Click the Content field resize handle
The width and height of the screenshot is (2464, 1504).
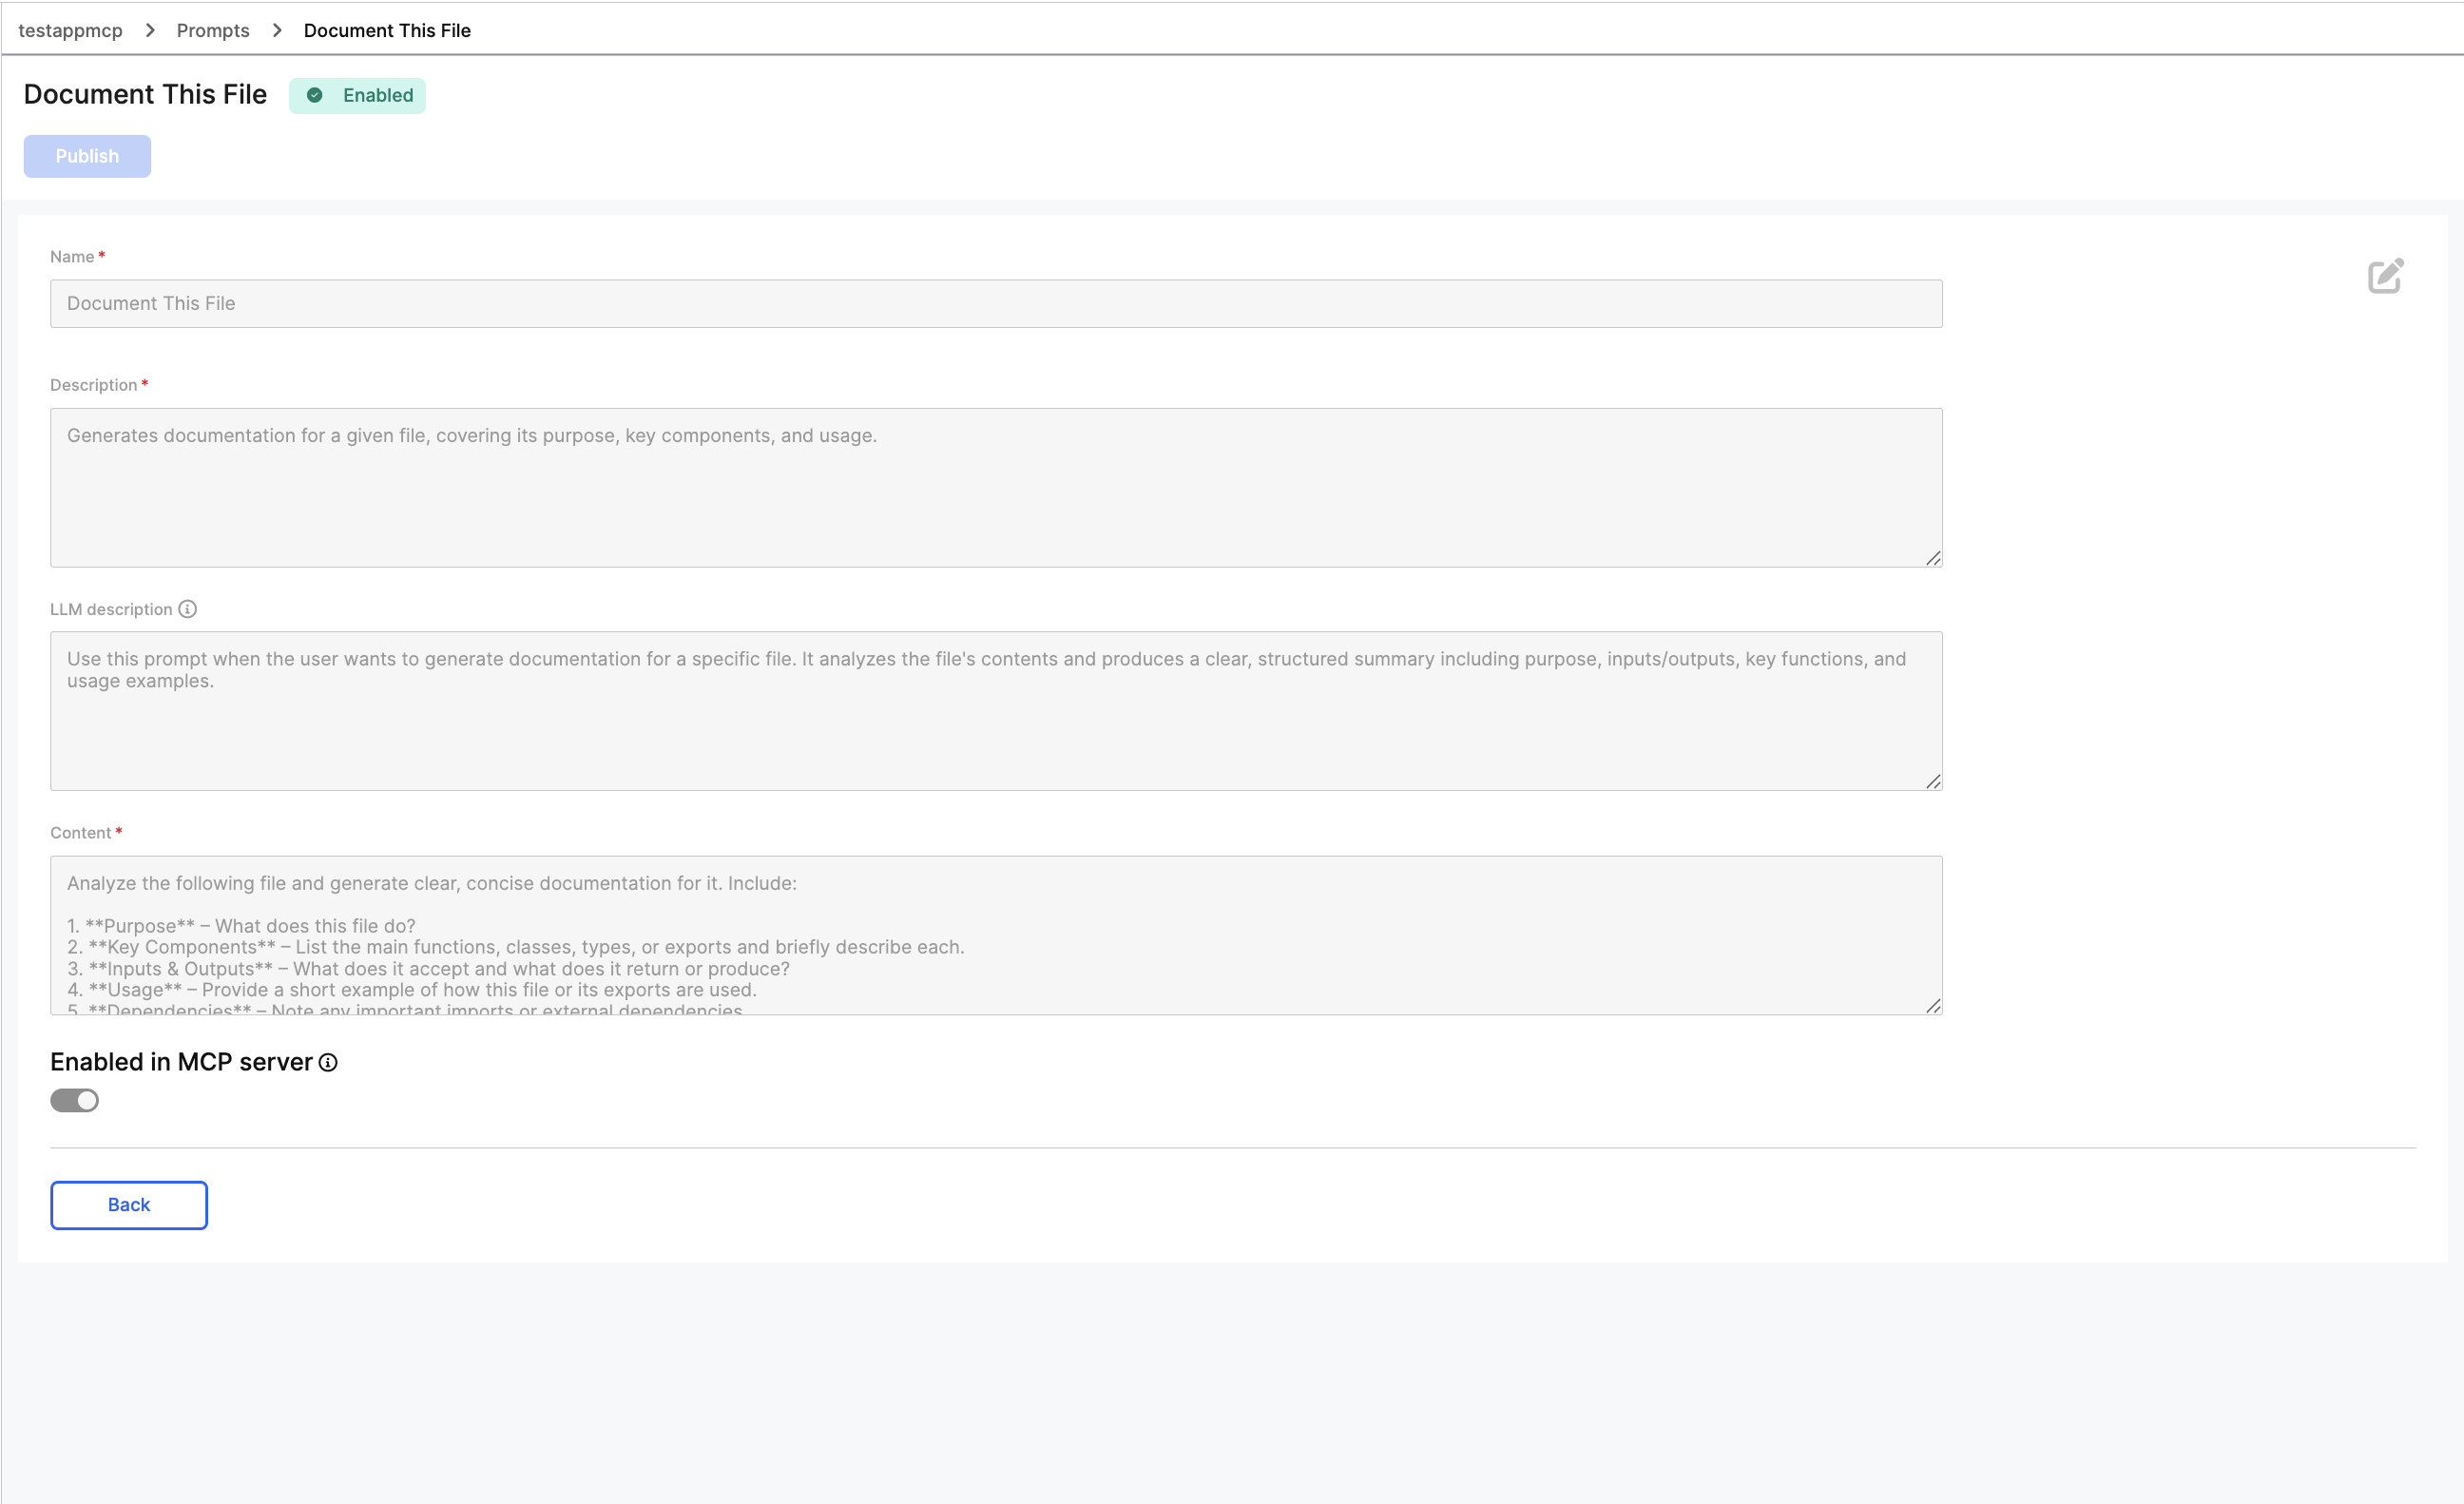[x=1933, y=1006]
